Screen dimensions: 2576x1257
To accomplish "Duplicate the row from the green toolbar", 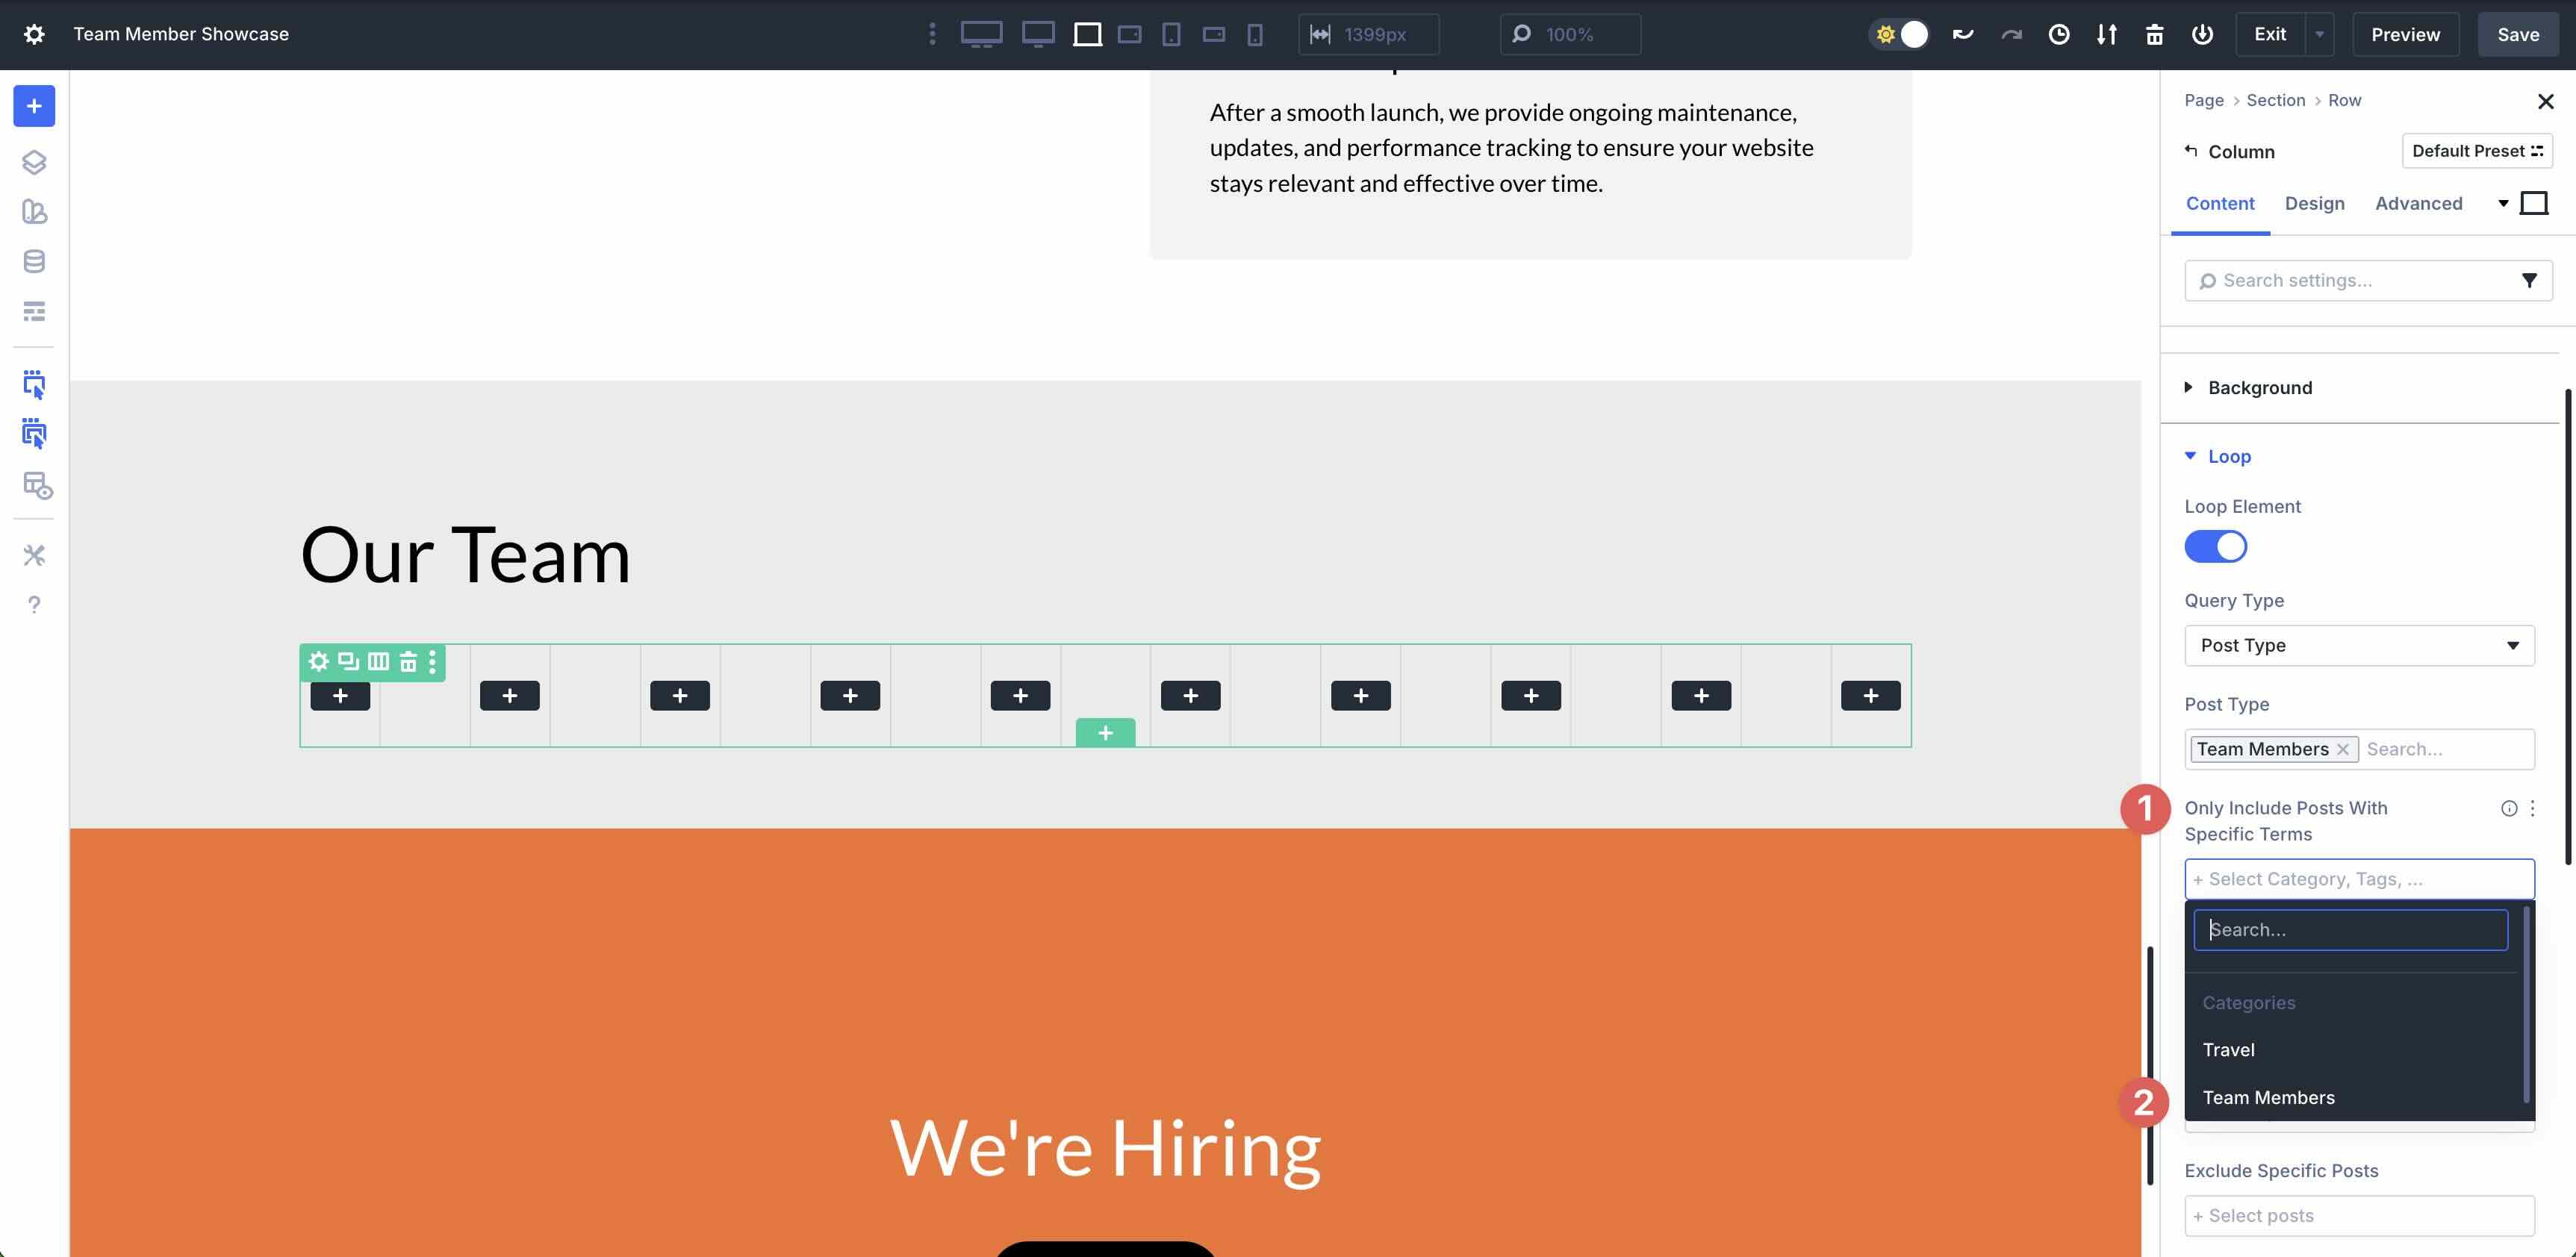I will (x=347, y=661).
